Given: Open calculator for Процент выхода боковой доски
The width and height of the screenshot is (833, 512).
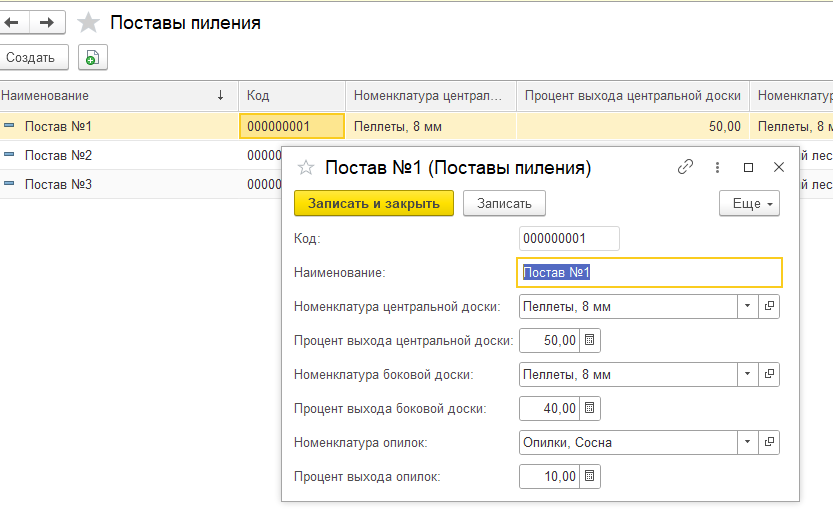Looking at the screenshot, I should (590, 408).
